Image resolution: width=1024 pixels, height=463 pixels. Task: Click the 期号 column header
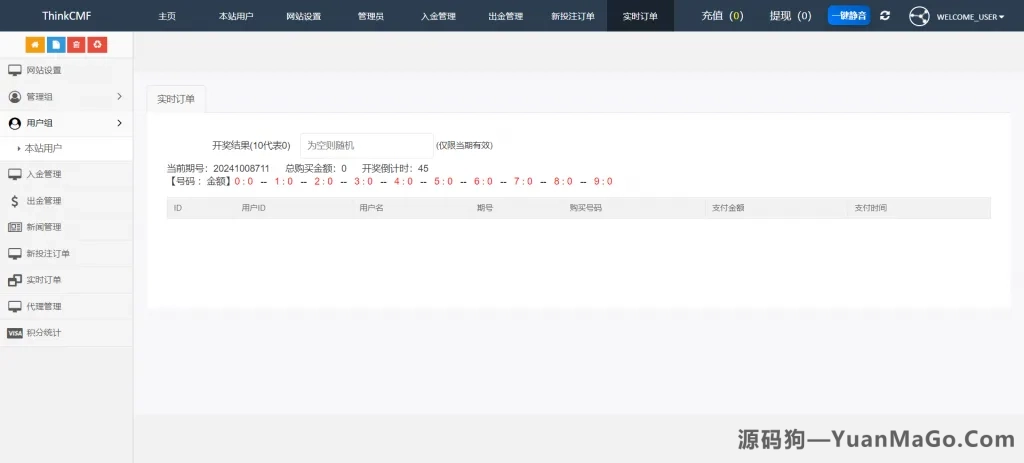485,208
